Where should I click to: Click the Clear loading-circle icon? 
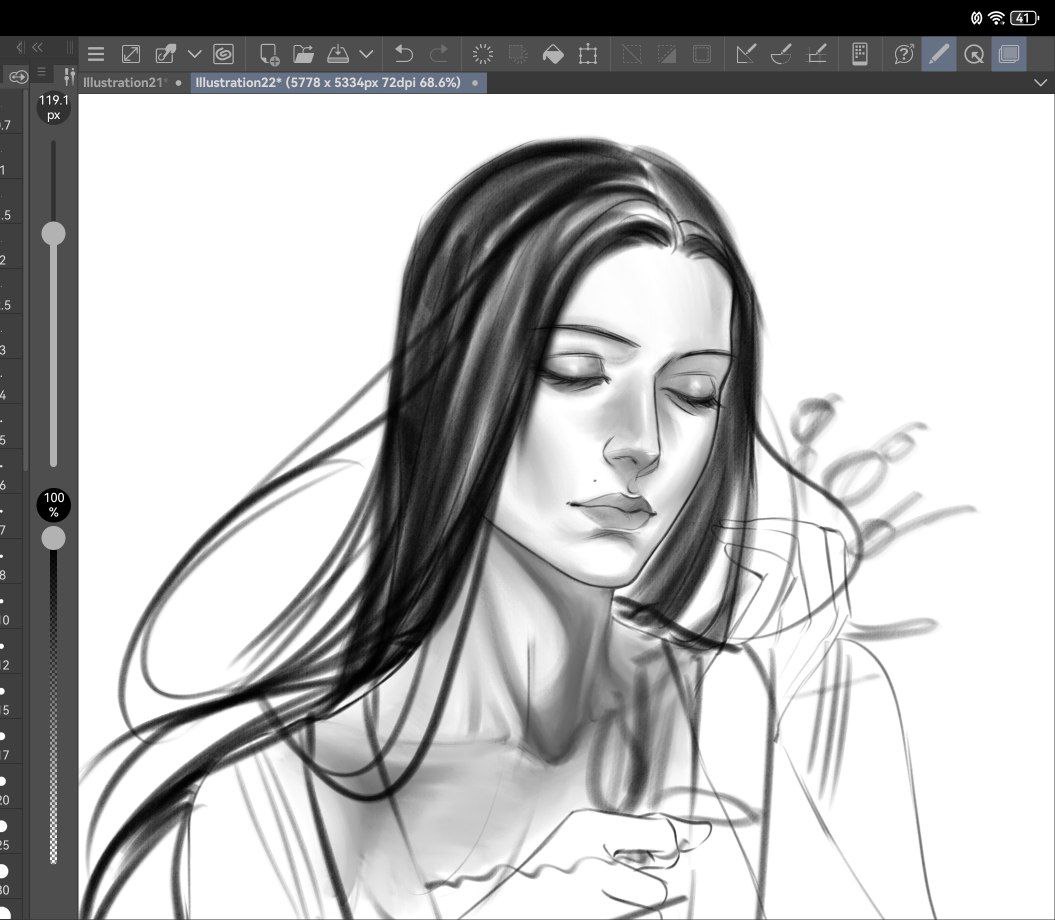(x=483, y=54)
